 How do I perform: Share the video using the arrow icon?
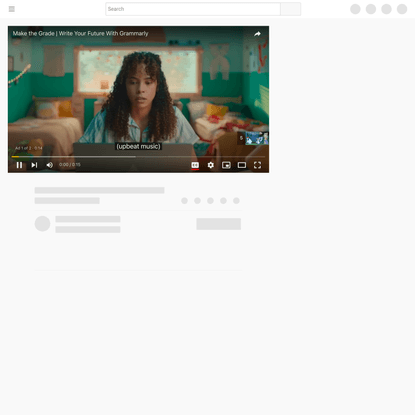click(x=257, y=34)
